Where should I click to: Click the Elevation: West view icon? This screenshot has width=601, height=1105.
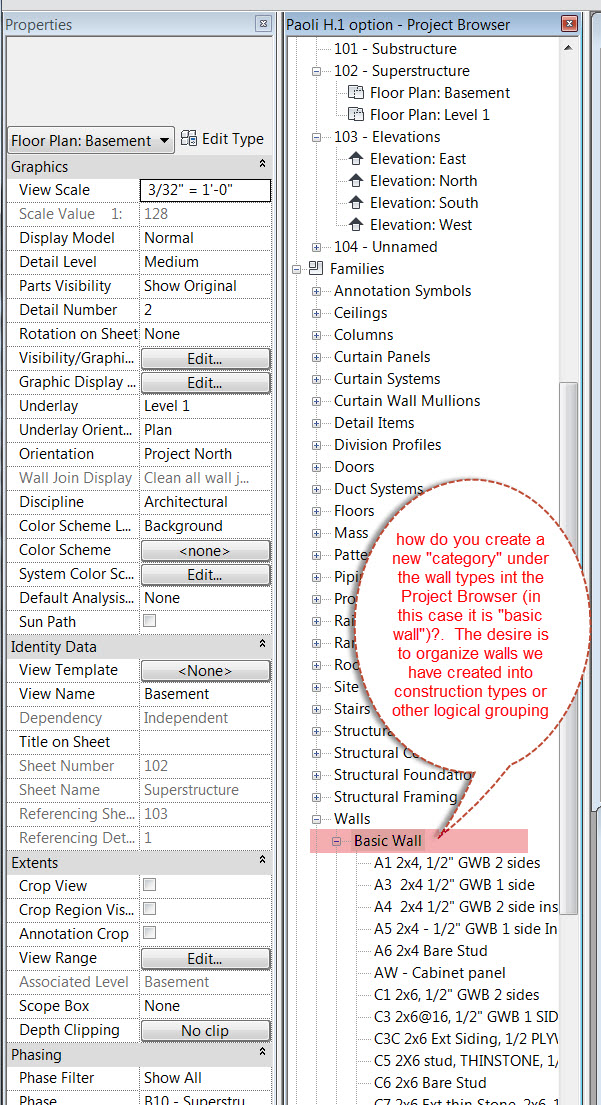(357, 225)
